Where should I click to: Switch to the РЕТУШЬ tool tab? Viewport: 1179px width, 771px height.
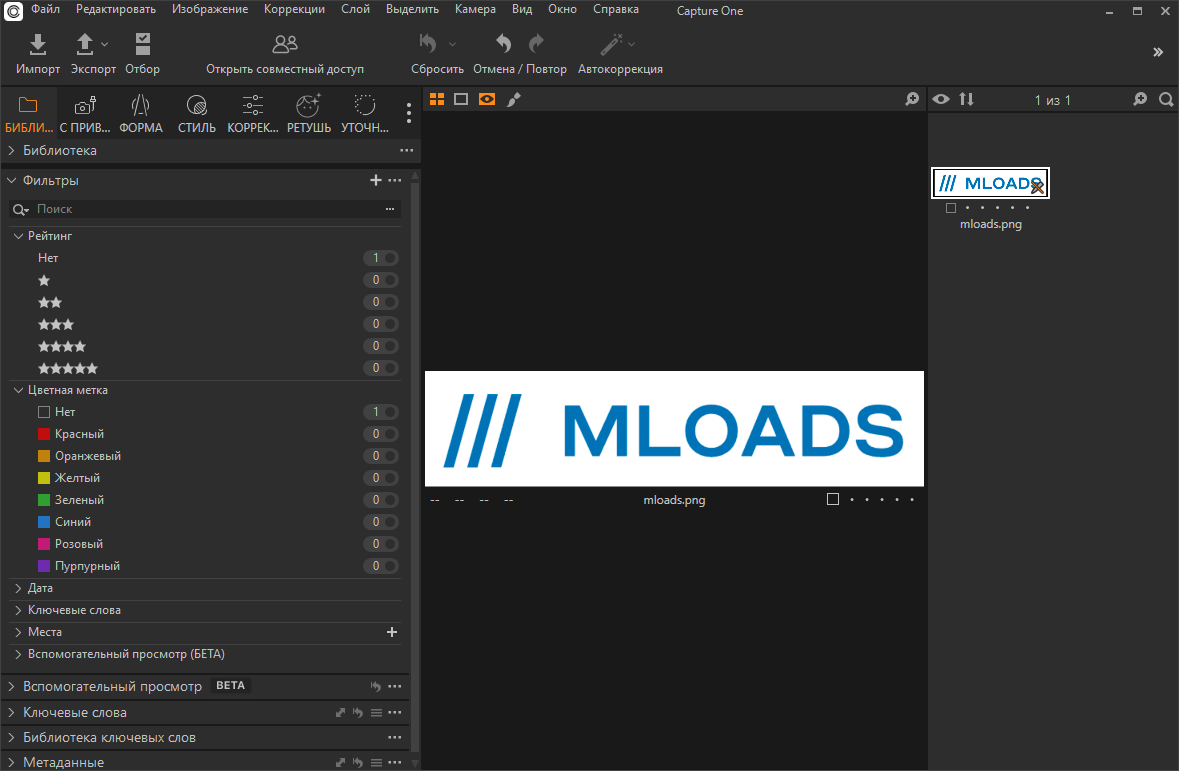tap(308, 114)
